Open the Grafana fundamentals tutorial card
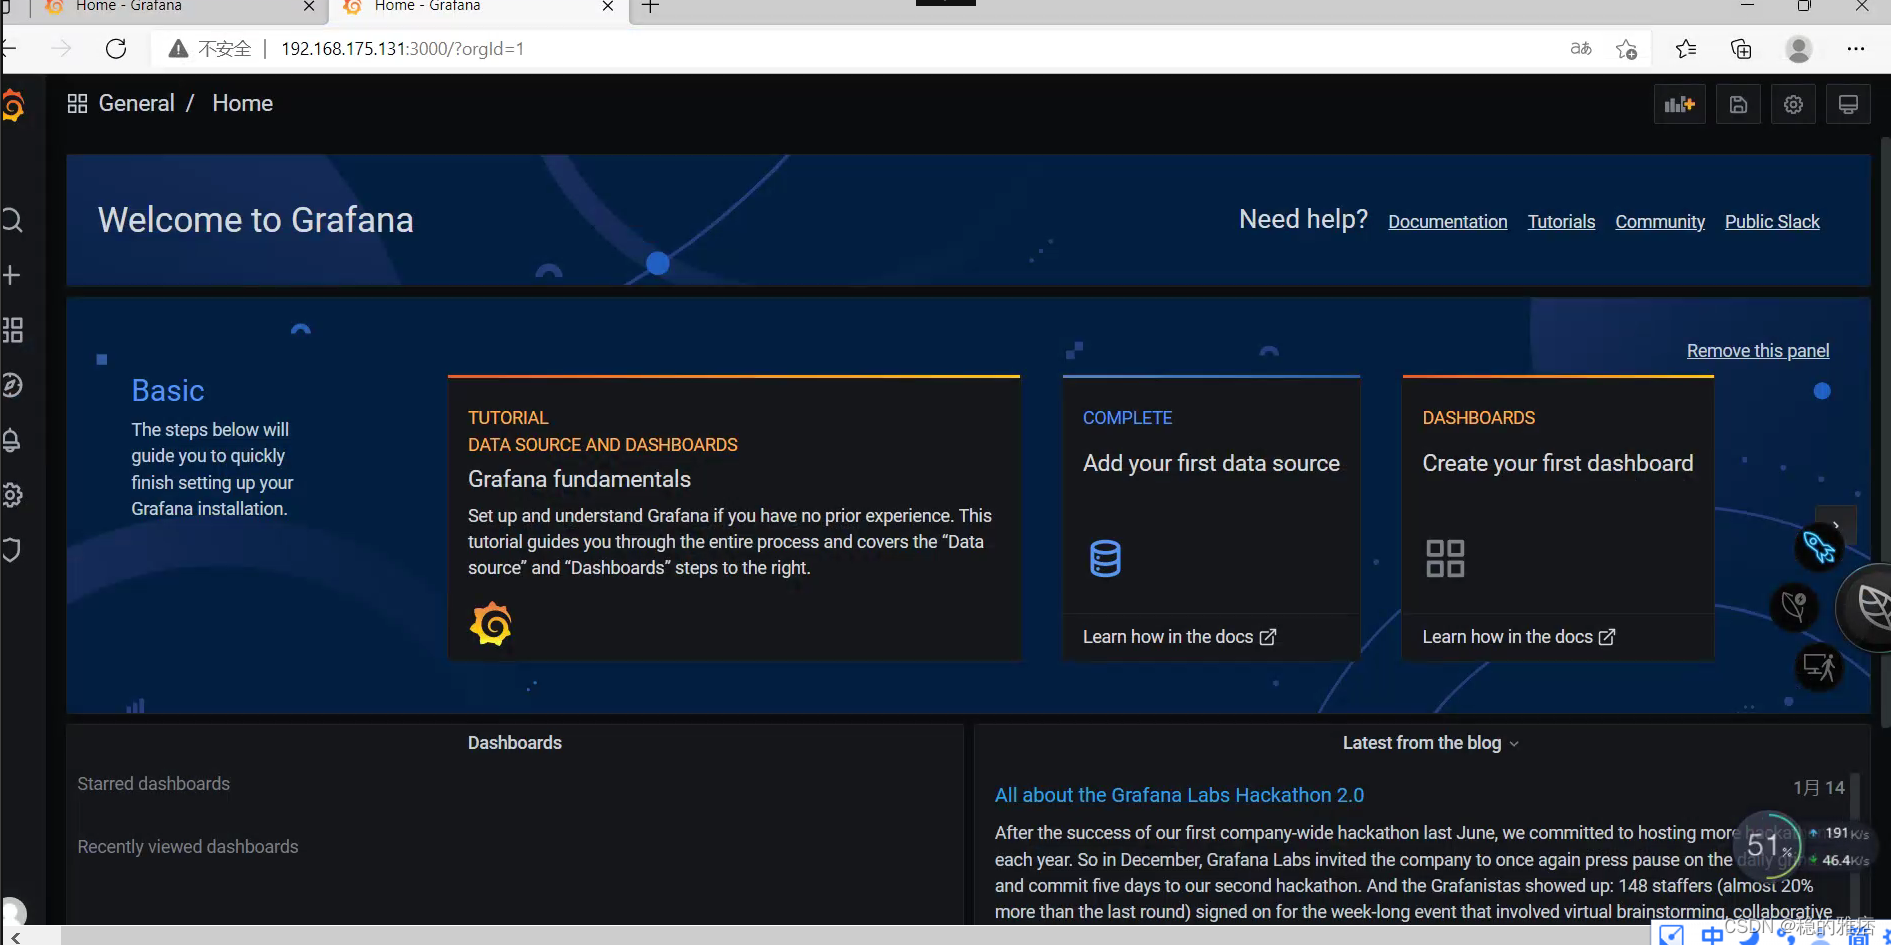The image size is (1891, 945). (x=734, y=518)
